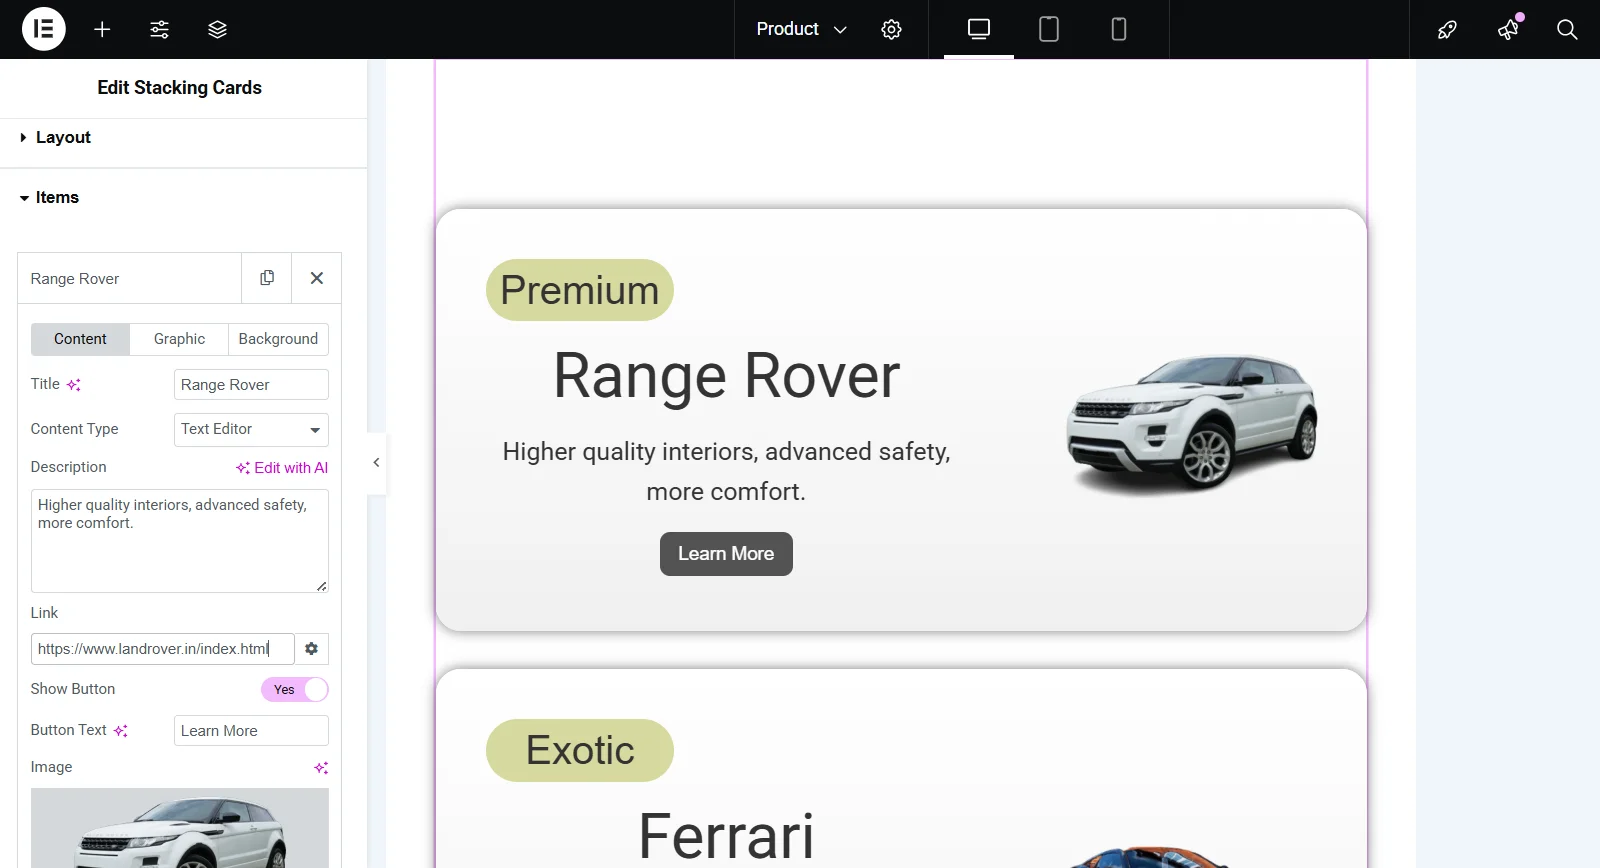Add a new element with plus icon
Image resolution: width=1600 pixels, height=868 pixels.
pyautogui.click(x=102, y=29)
